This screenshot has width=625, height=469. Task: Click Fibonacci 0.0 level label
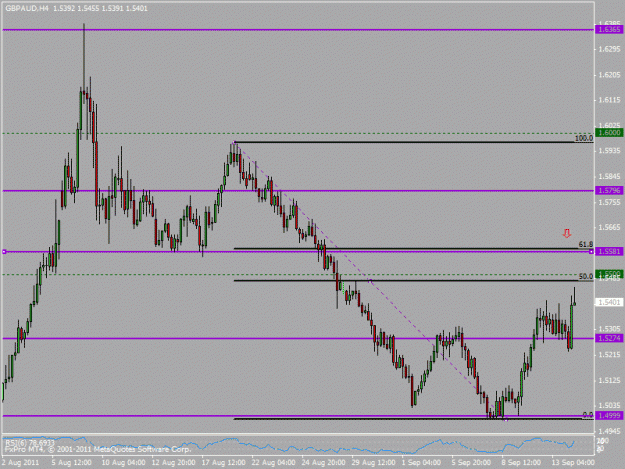[588, 415]
